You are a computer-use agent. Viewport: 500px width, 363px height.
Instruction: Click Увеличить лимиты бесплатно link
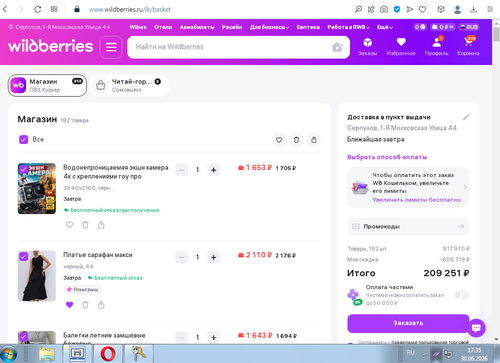pyautogui.click(x=417, y=200)
